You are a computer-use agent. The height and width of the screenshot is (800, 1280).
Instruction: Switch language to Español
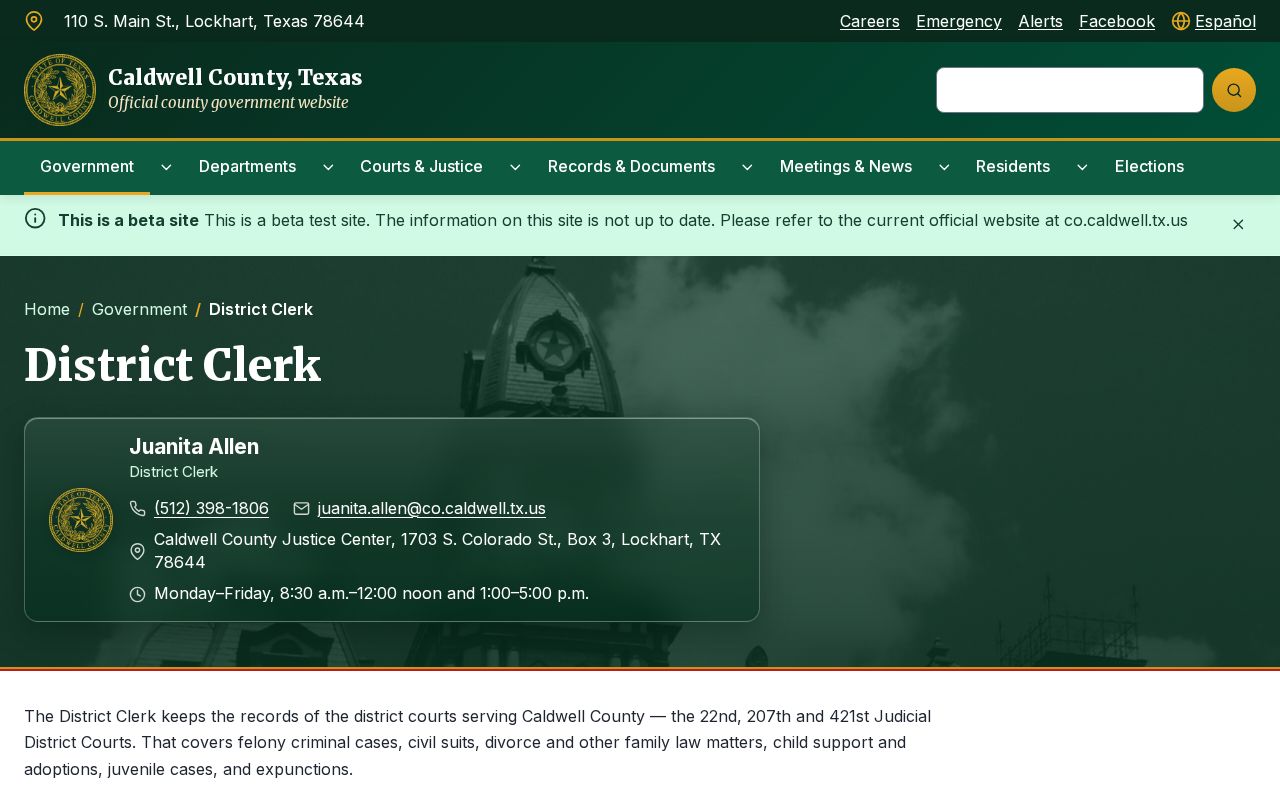(1225, 21)
